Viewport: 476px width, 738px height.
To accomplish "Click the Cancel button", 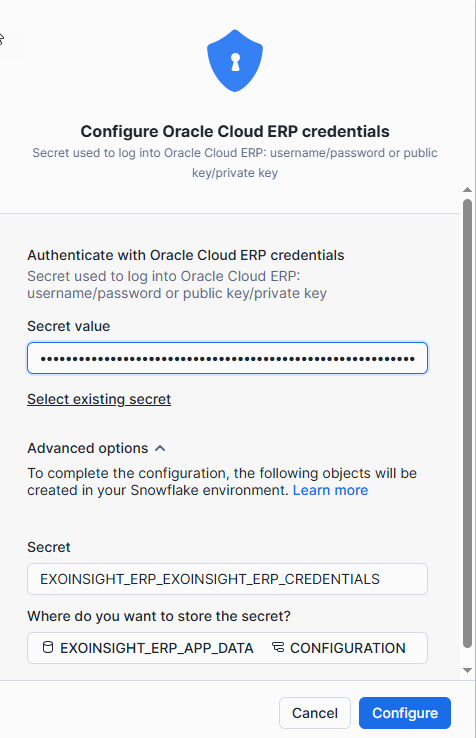I will tap(315, 713).
